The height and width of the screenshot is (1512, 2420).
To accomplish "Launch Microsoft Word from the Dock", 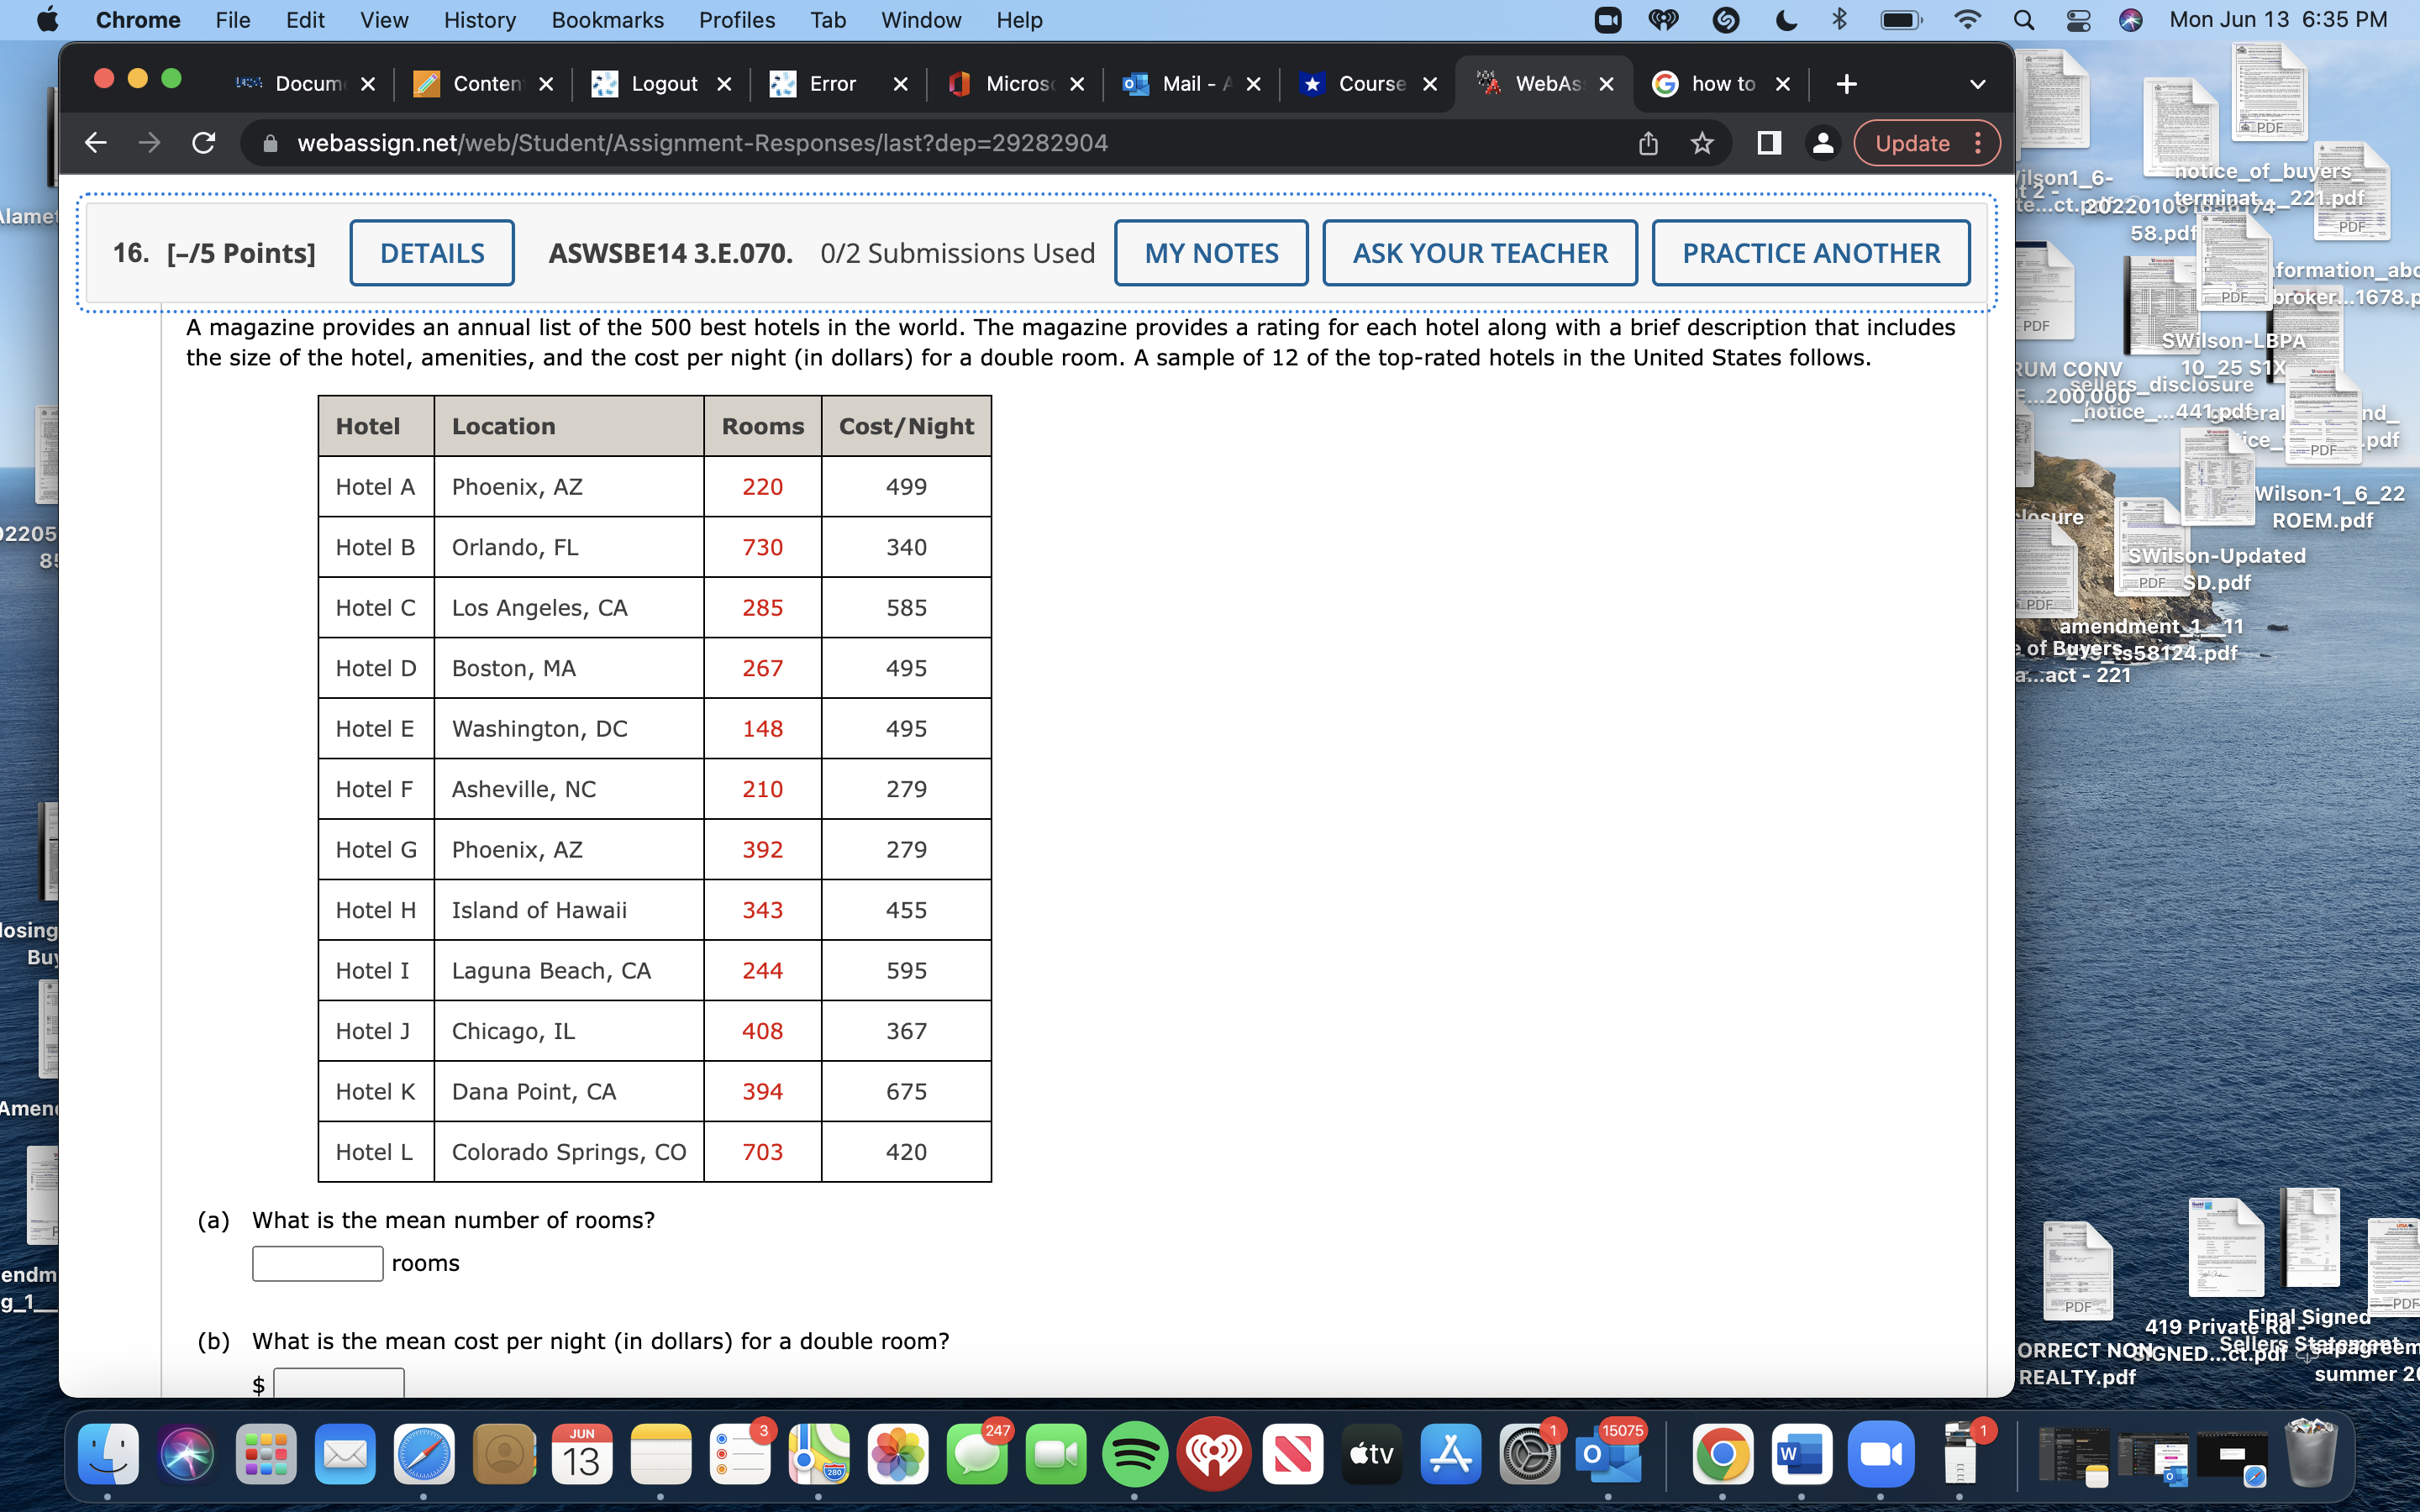I will (x=1801, y=1455).
